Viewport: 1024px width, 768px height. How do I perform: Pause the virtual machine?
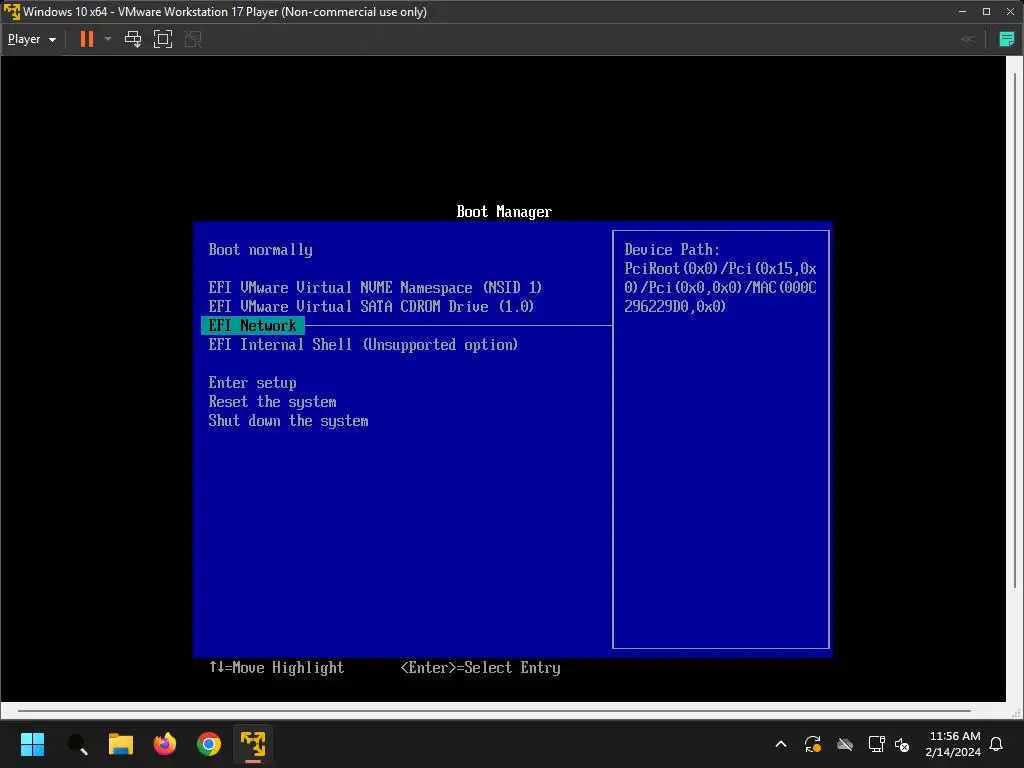coord(86,39)
